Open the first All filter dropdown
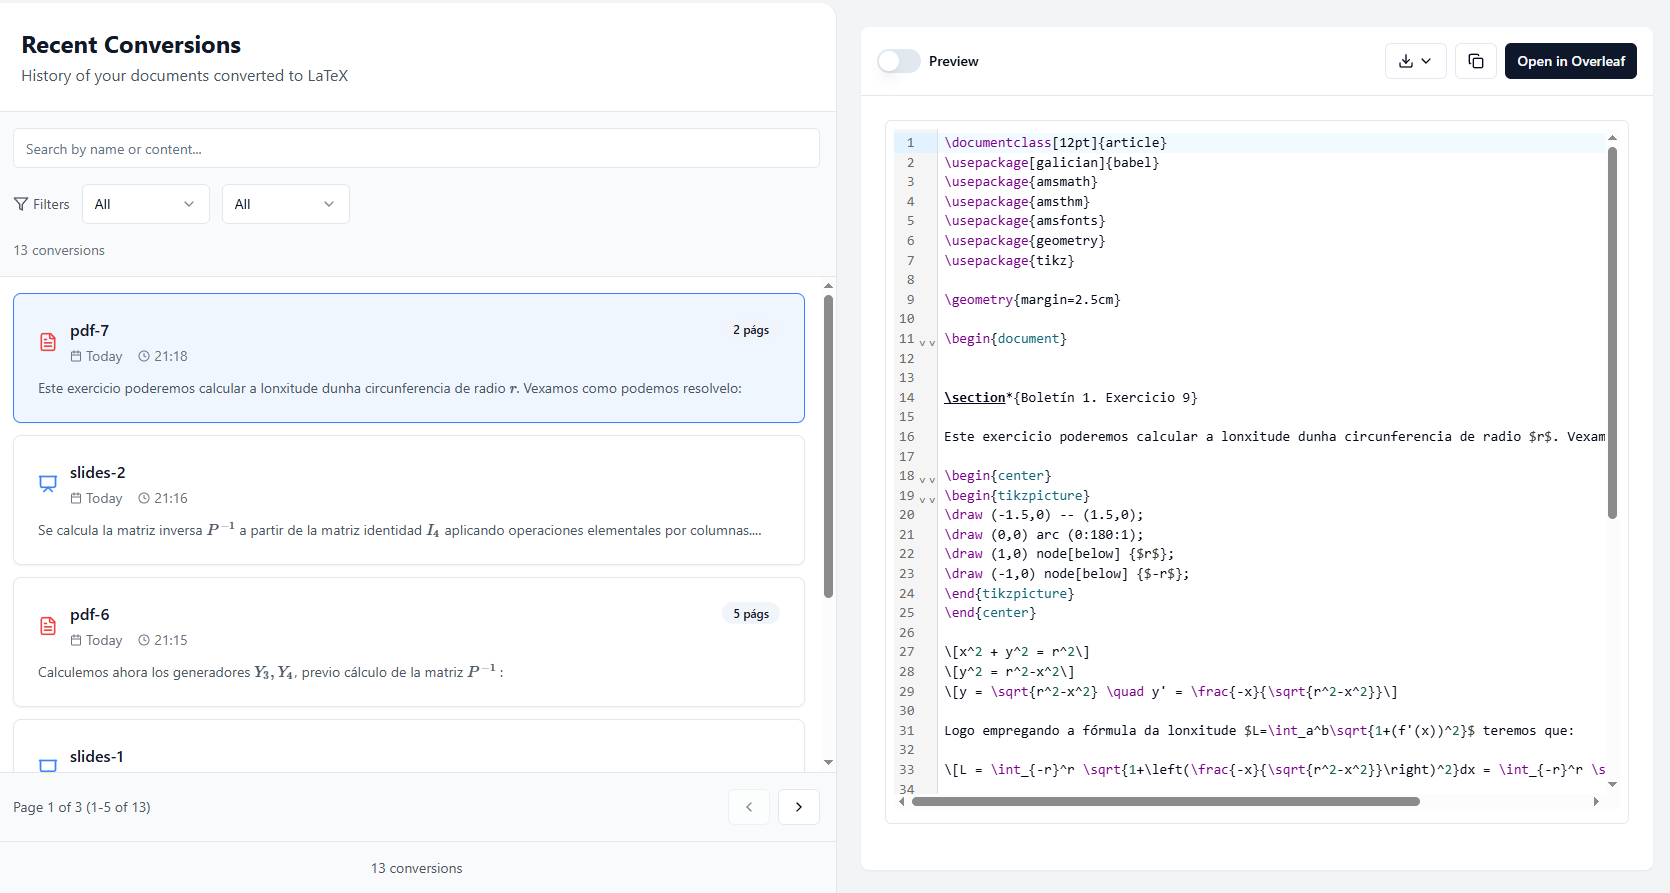 click(x=146, y=204)
